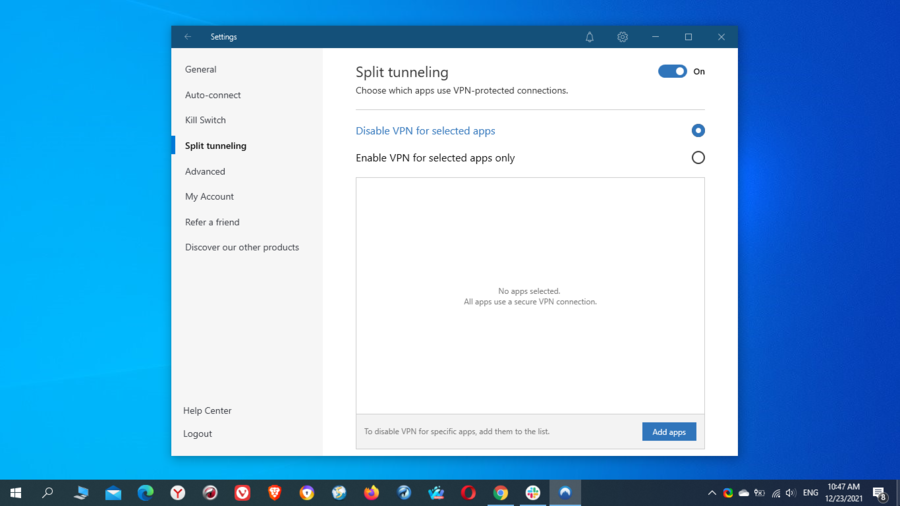This screenshot has width=900, height=506.
Task: Click the Logout link
Action: [x=198, y=434]
